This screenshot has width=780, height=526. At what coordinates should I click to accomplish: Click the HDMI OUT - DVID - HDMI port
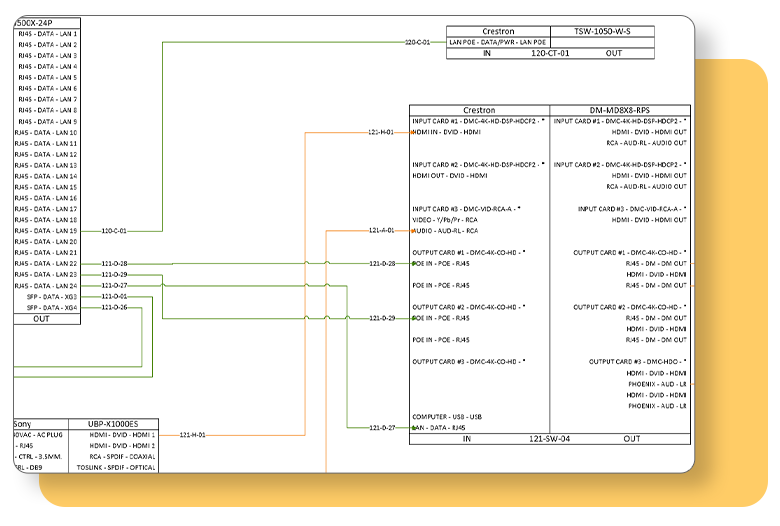point(450,176)
